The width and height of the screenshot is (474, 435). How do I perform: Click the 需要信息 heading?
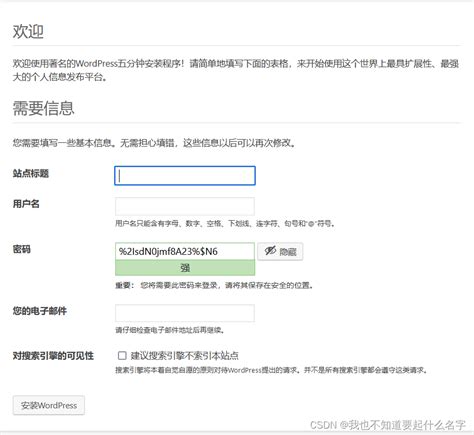[44, 108]
